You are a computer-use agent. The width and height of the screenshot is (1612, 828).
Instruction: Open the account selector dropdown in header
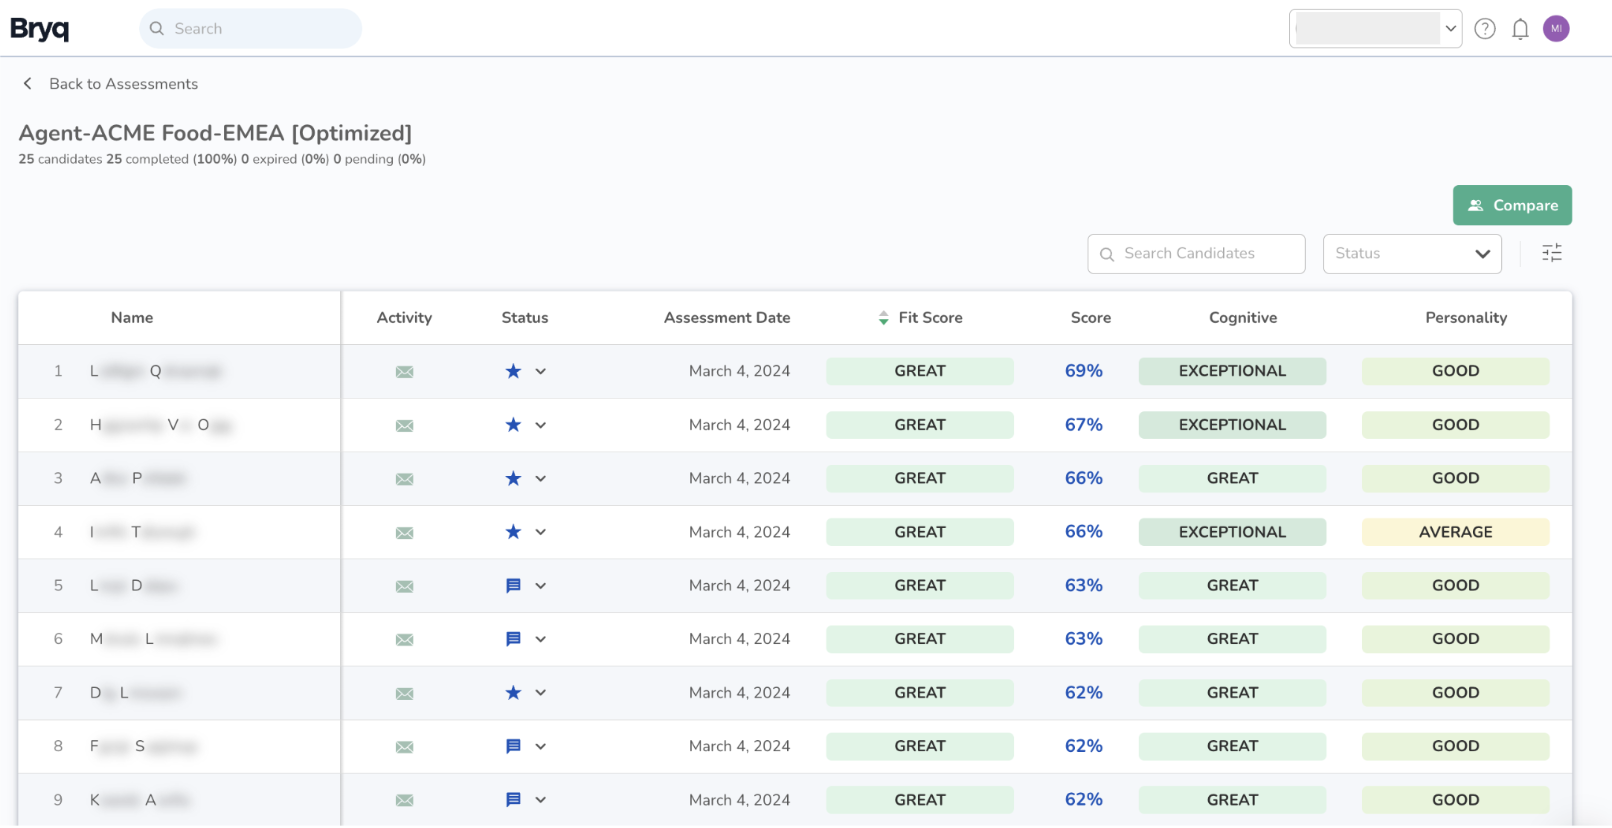click(x=1375, y=29)
